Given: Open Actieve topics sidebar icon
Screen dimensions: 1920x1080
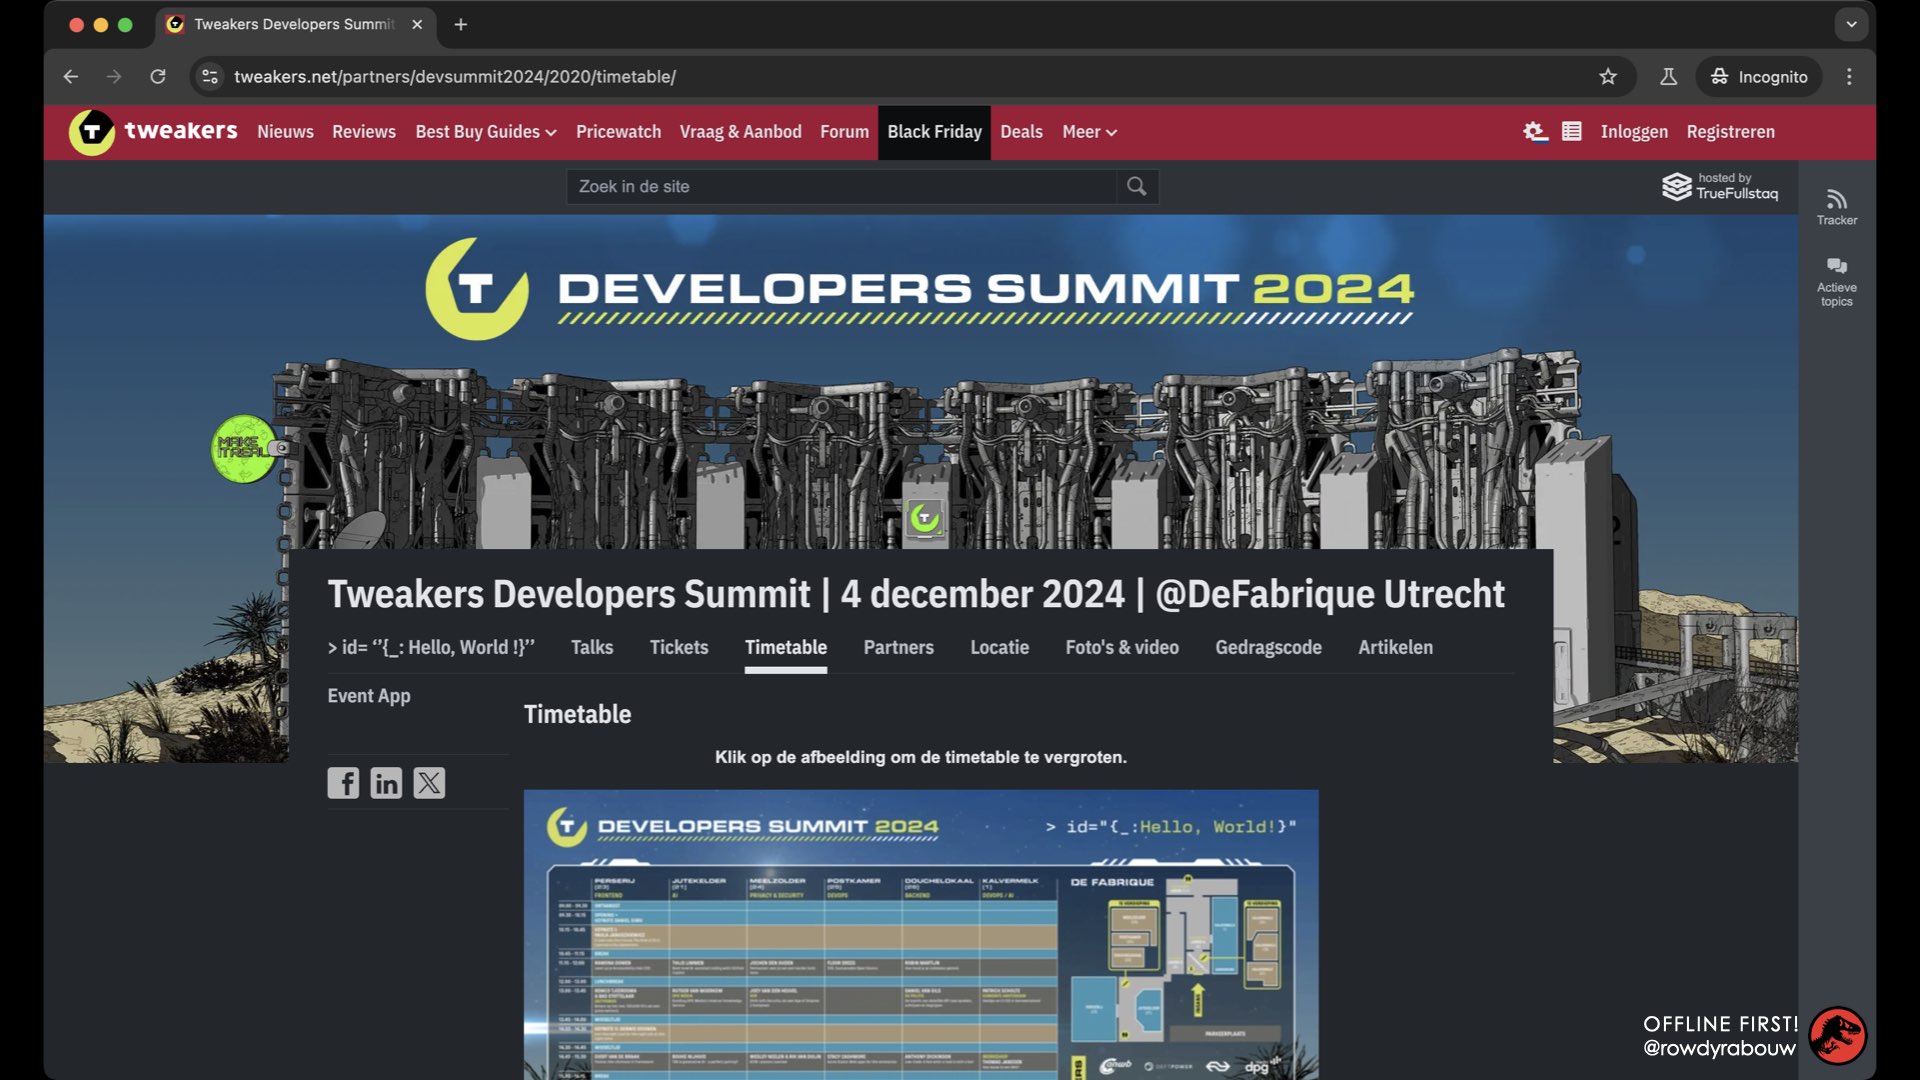Looking at the screenshot, I should point(1836,281).
